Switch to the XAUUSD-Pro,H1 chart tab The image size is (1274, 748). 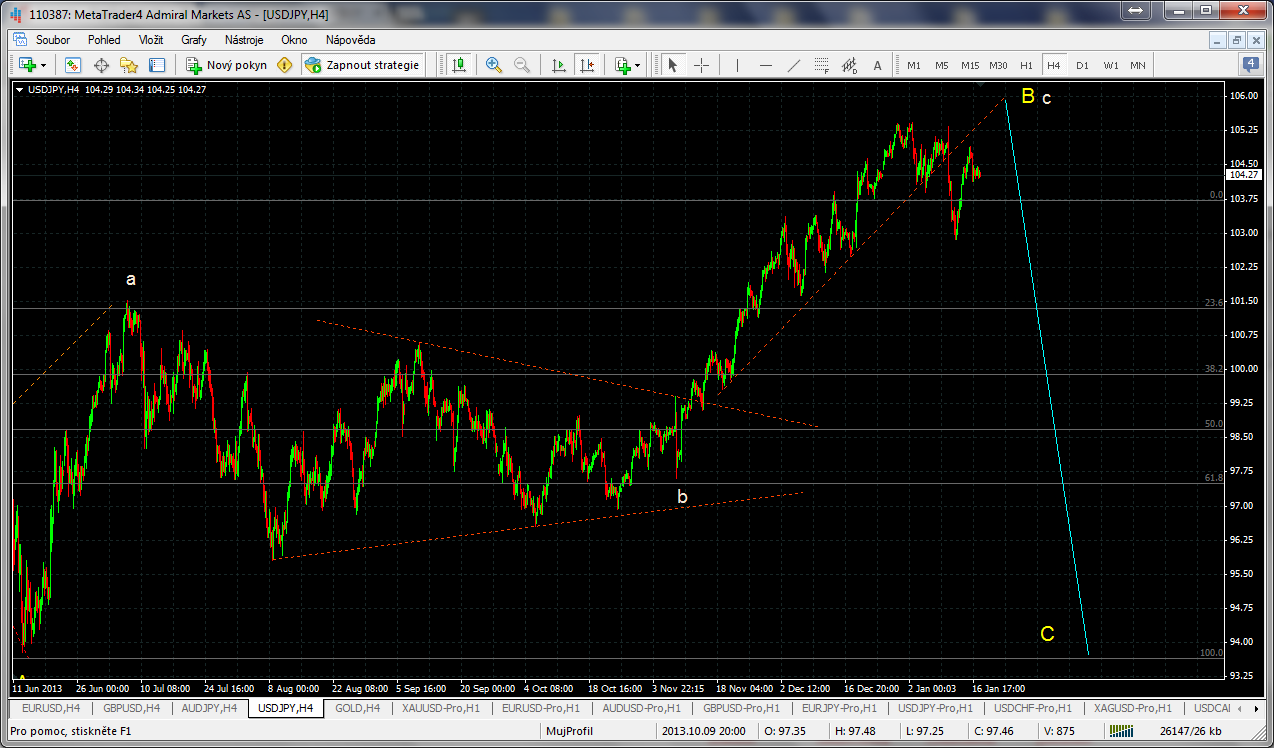click(439, 708)
